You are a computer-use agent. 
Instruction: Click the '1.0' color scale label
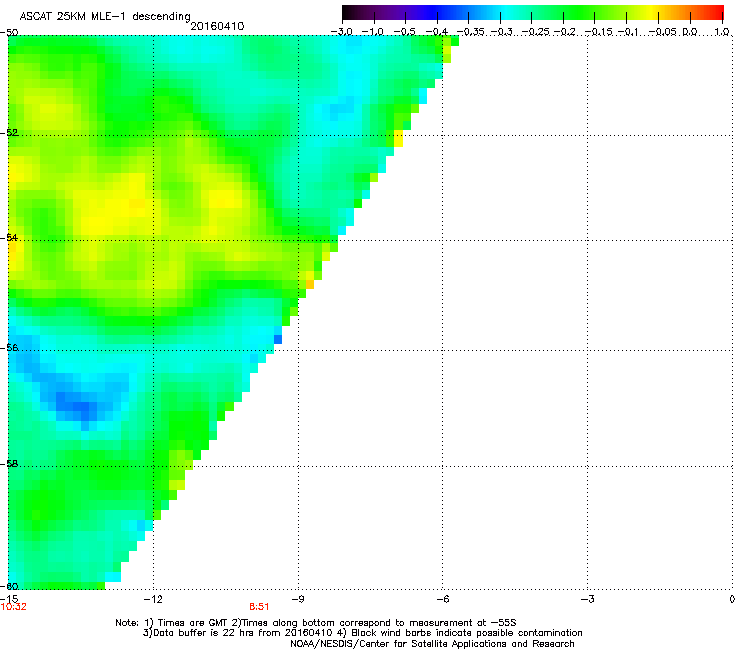pos(722,32)
